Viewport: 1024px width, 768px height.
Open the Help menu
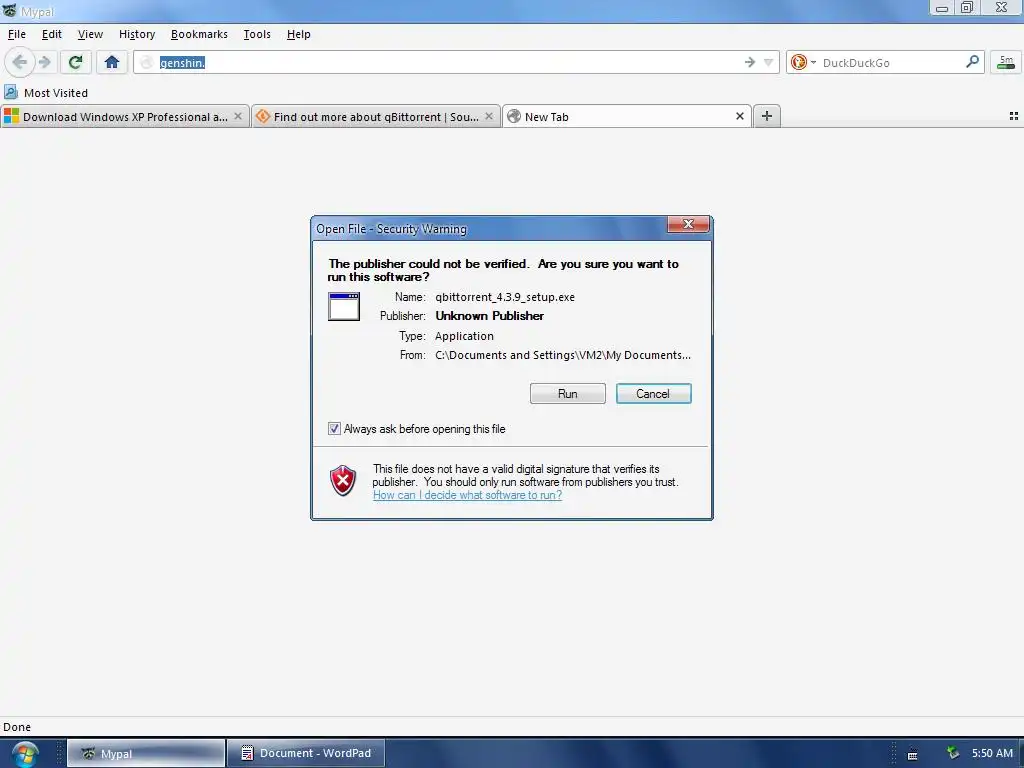tap(298, 34)
